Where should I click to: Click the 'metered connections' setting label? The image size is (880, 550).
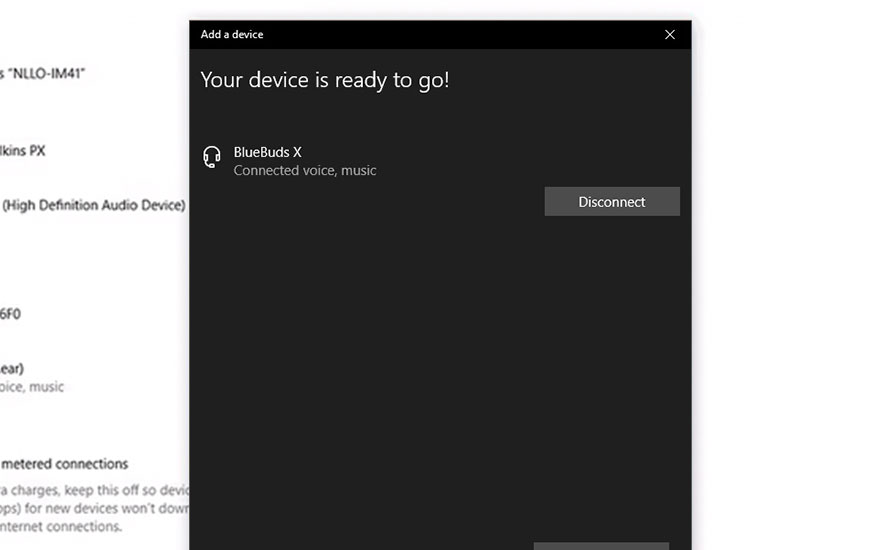click(65, 464)
